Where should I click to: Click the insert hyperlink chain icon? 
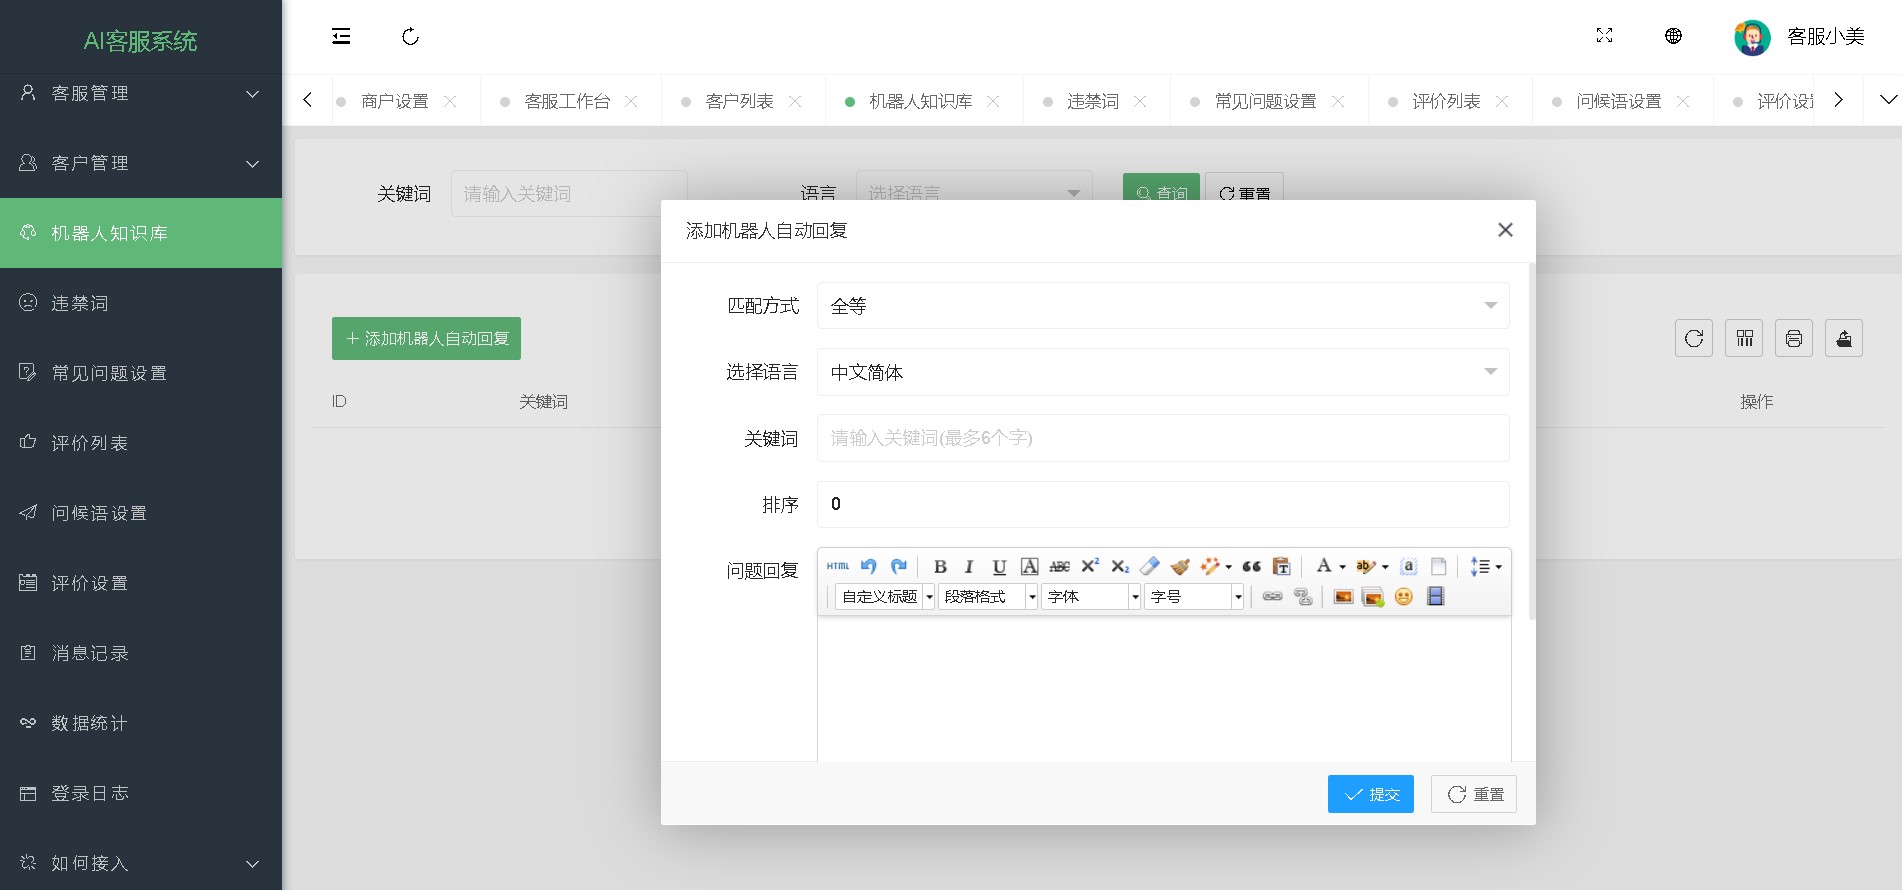click(x=1272, y=597)
